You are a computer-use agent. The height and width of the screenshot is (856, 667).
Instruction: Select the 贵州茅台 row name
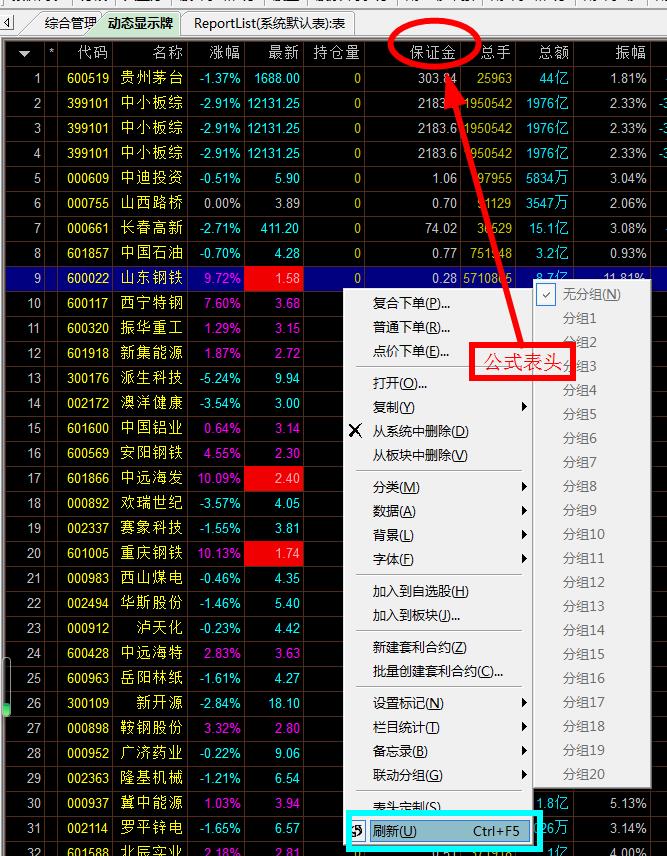[151, 78]
